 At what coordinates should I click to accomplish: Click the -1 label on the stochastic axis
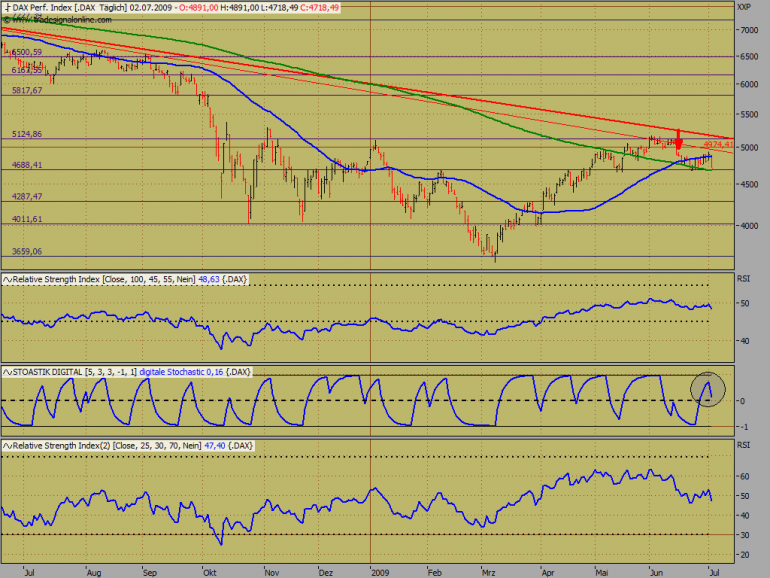pos(743,427)
